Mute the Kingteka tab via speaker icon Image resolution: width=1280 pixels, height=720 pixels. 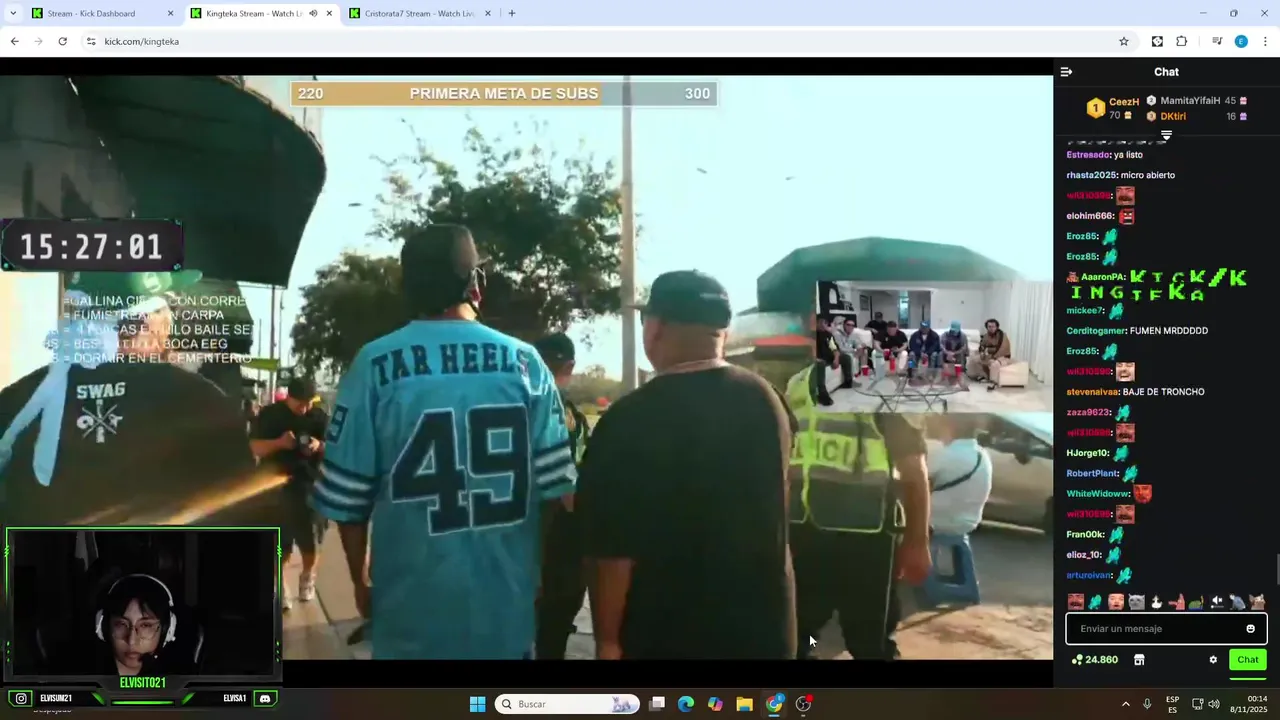(313, 13)
